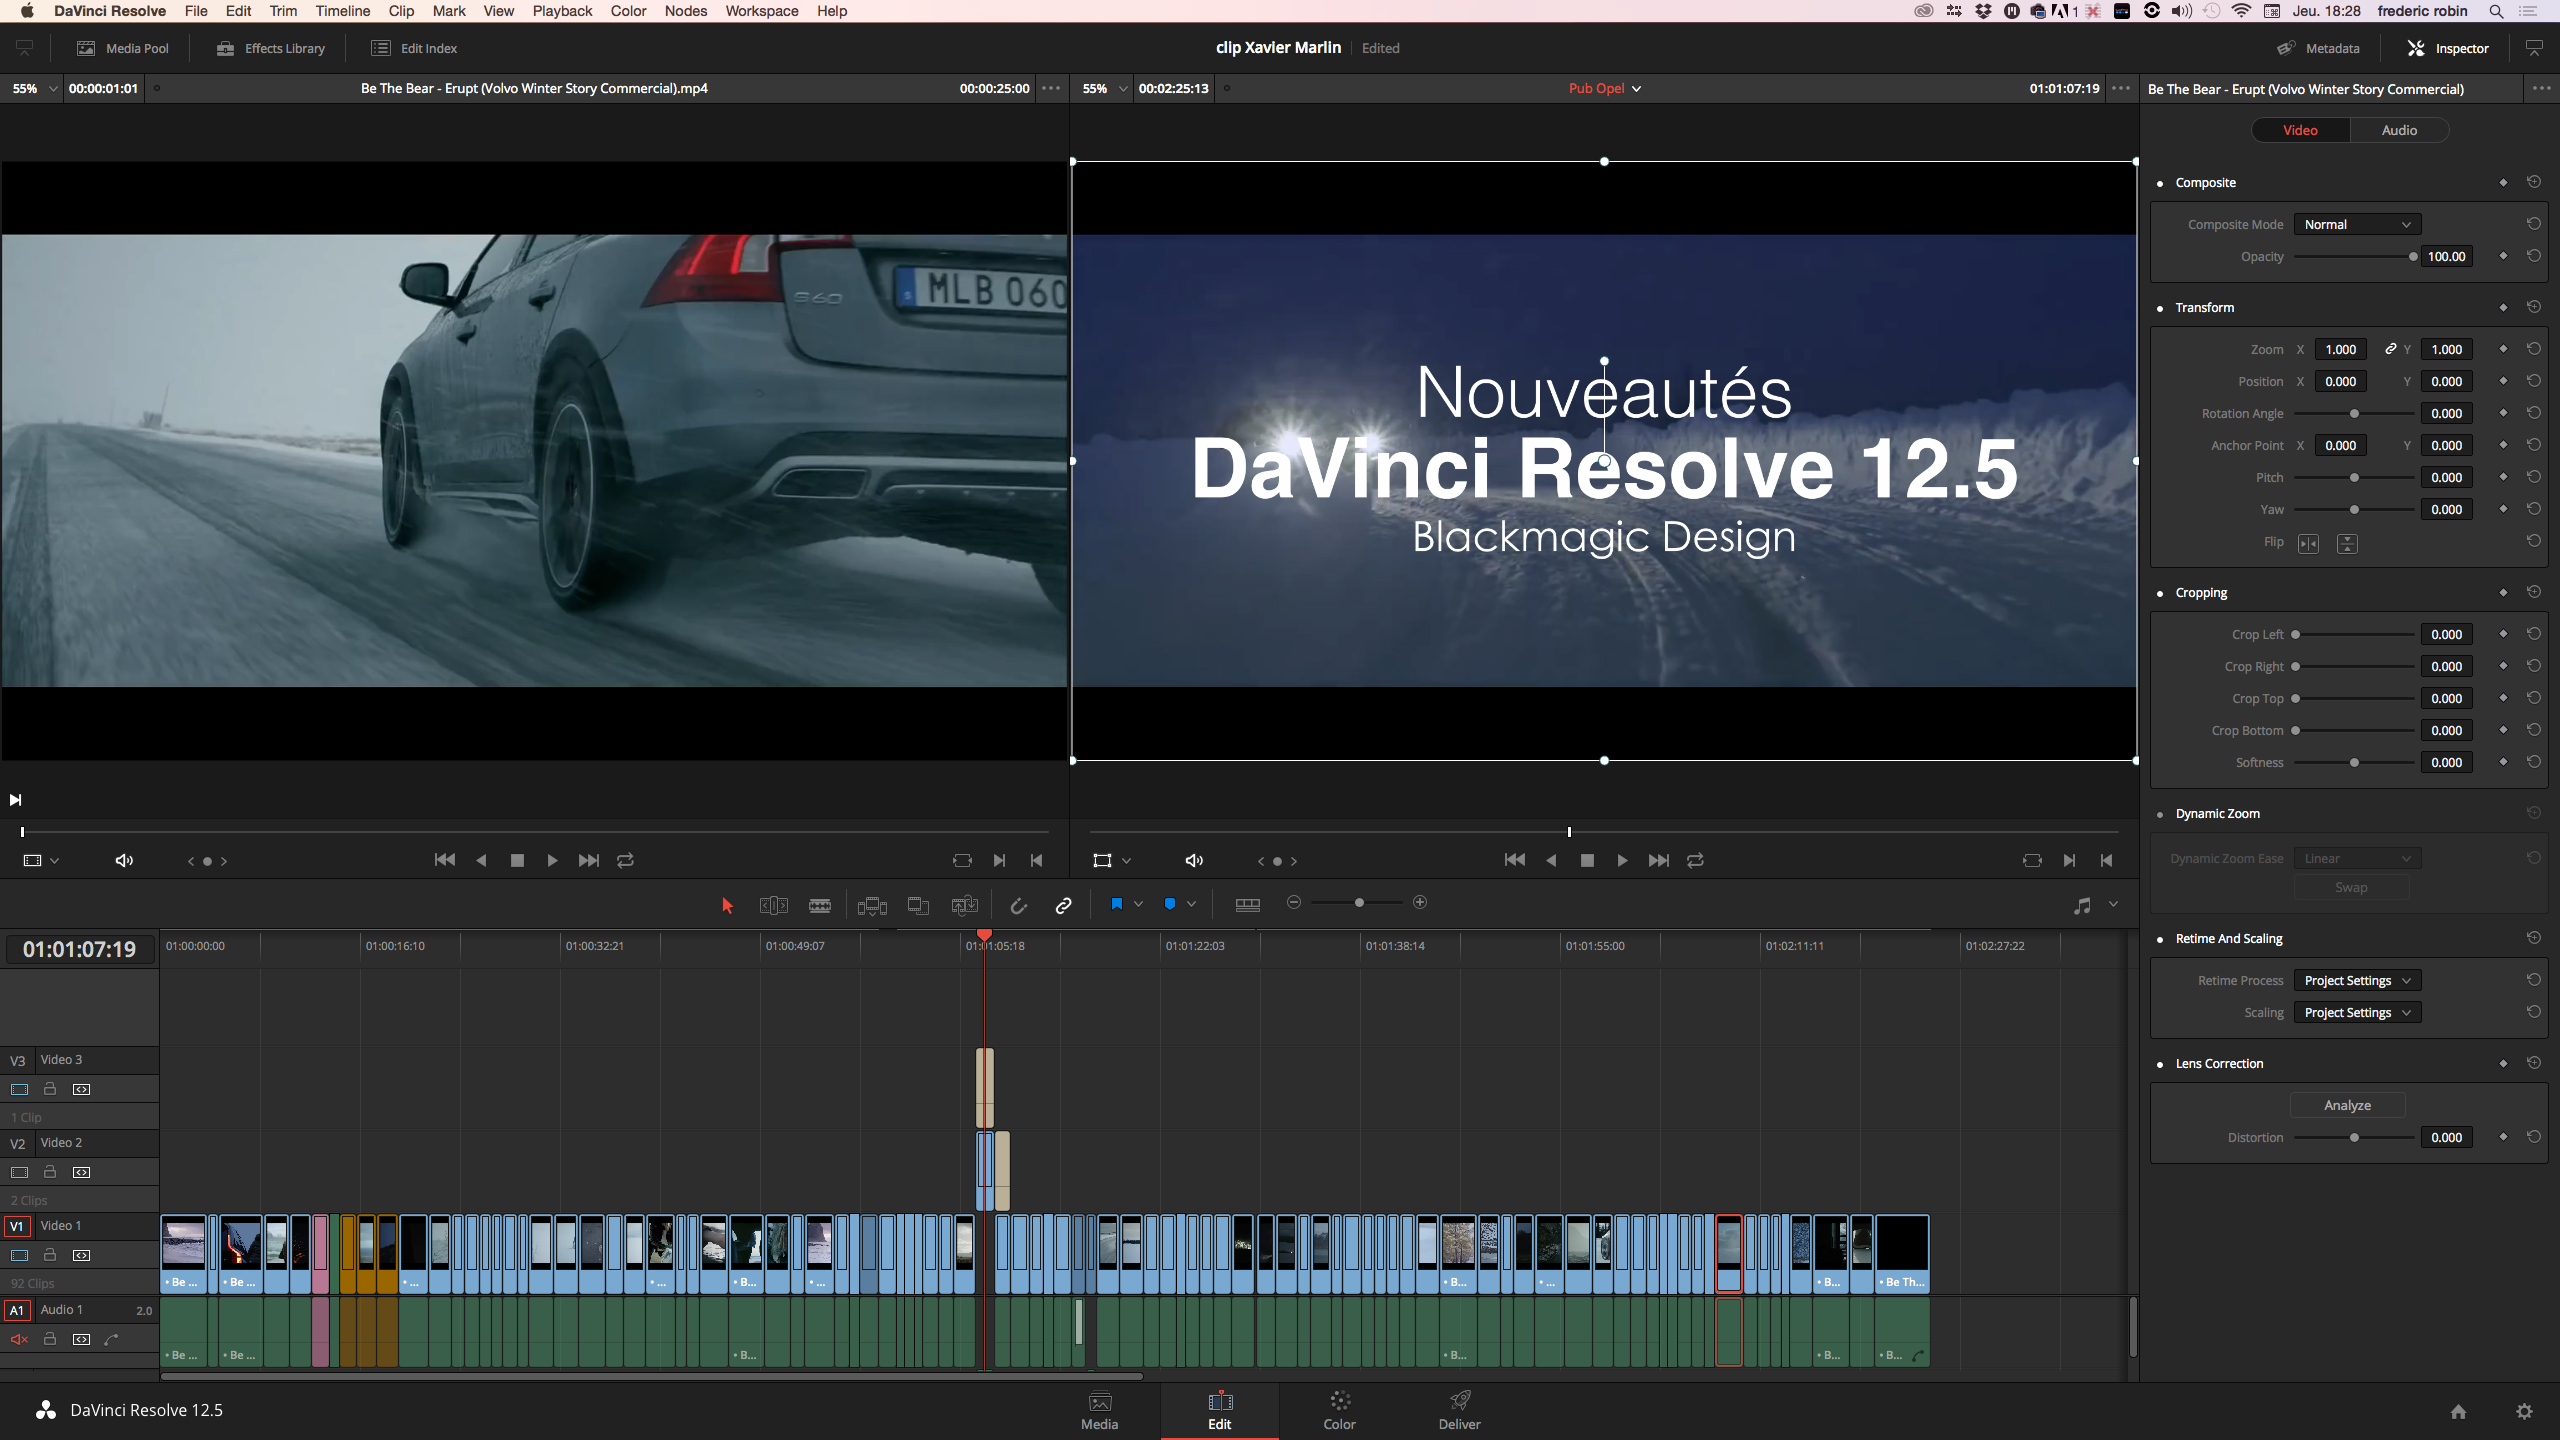This screenshot has height=1440, width=2560.
Task: Show the Metadata panel
Action: tap(2318, 48)
